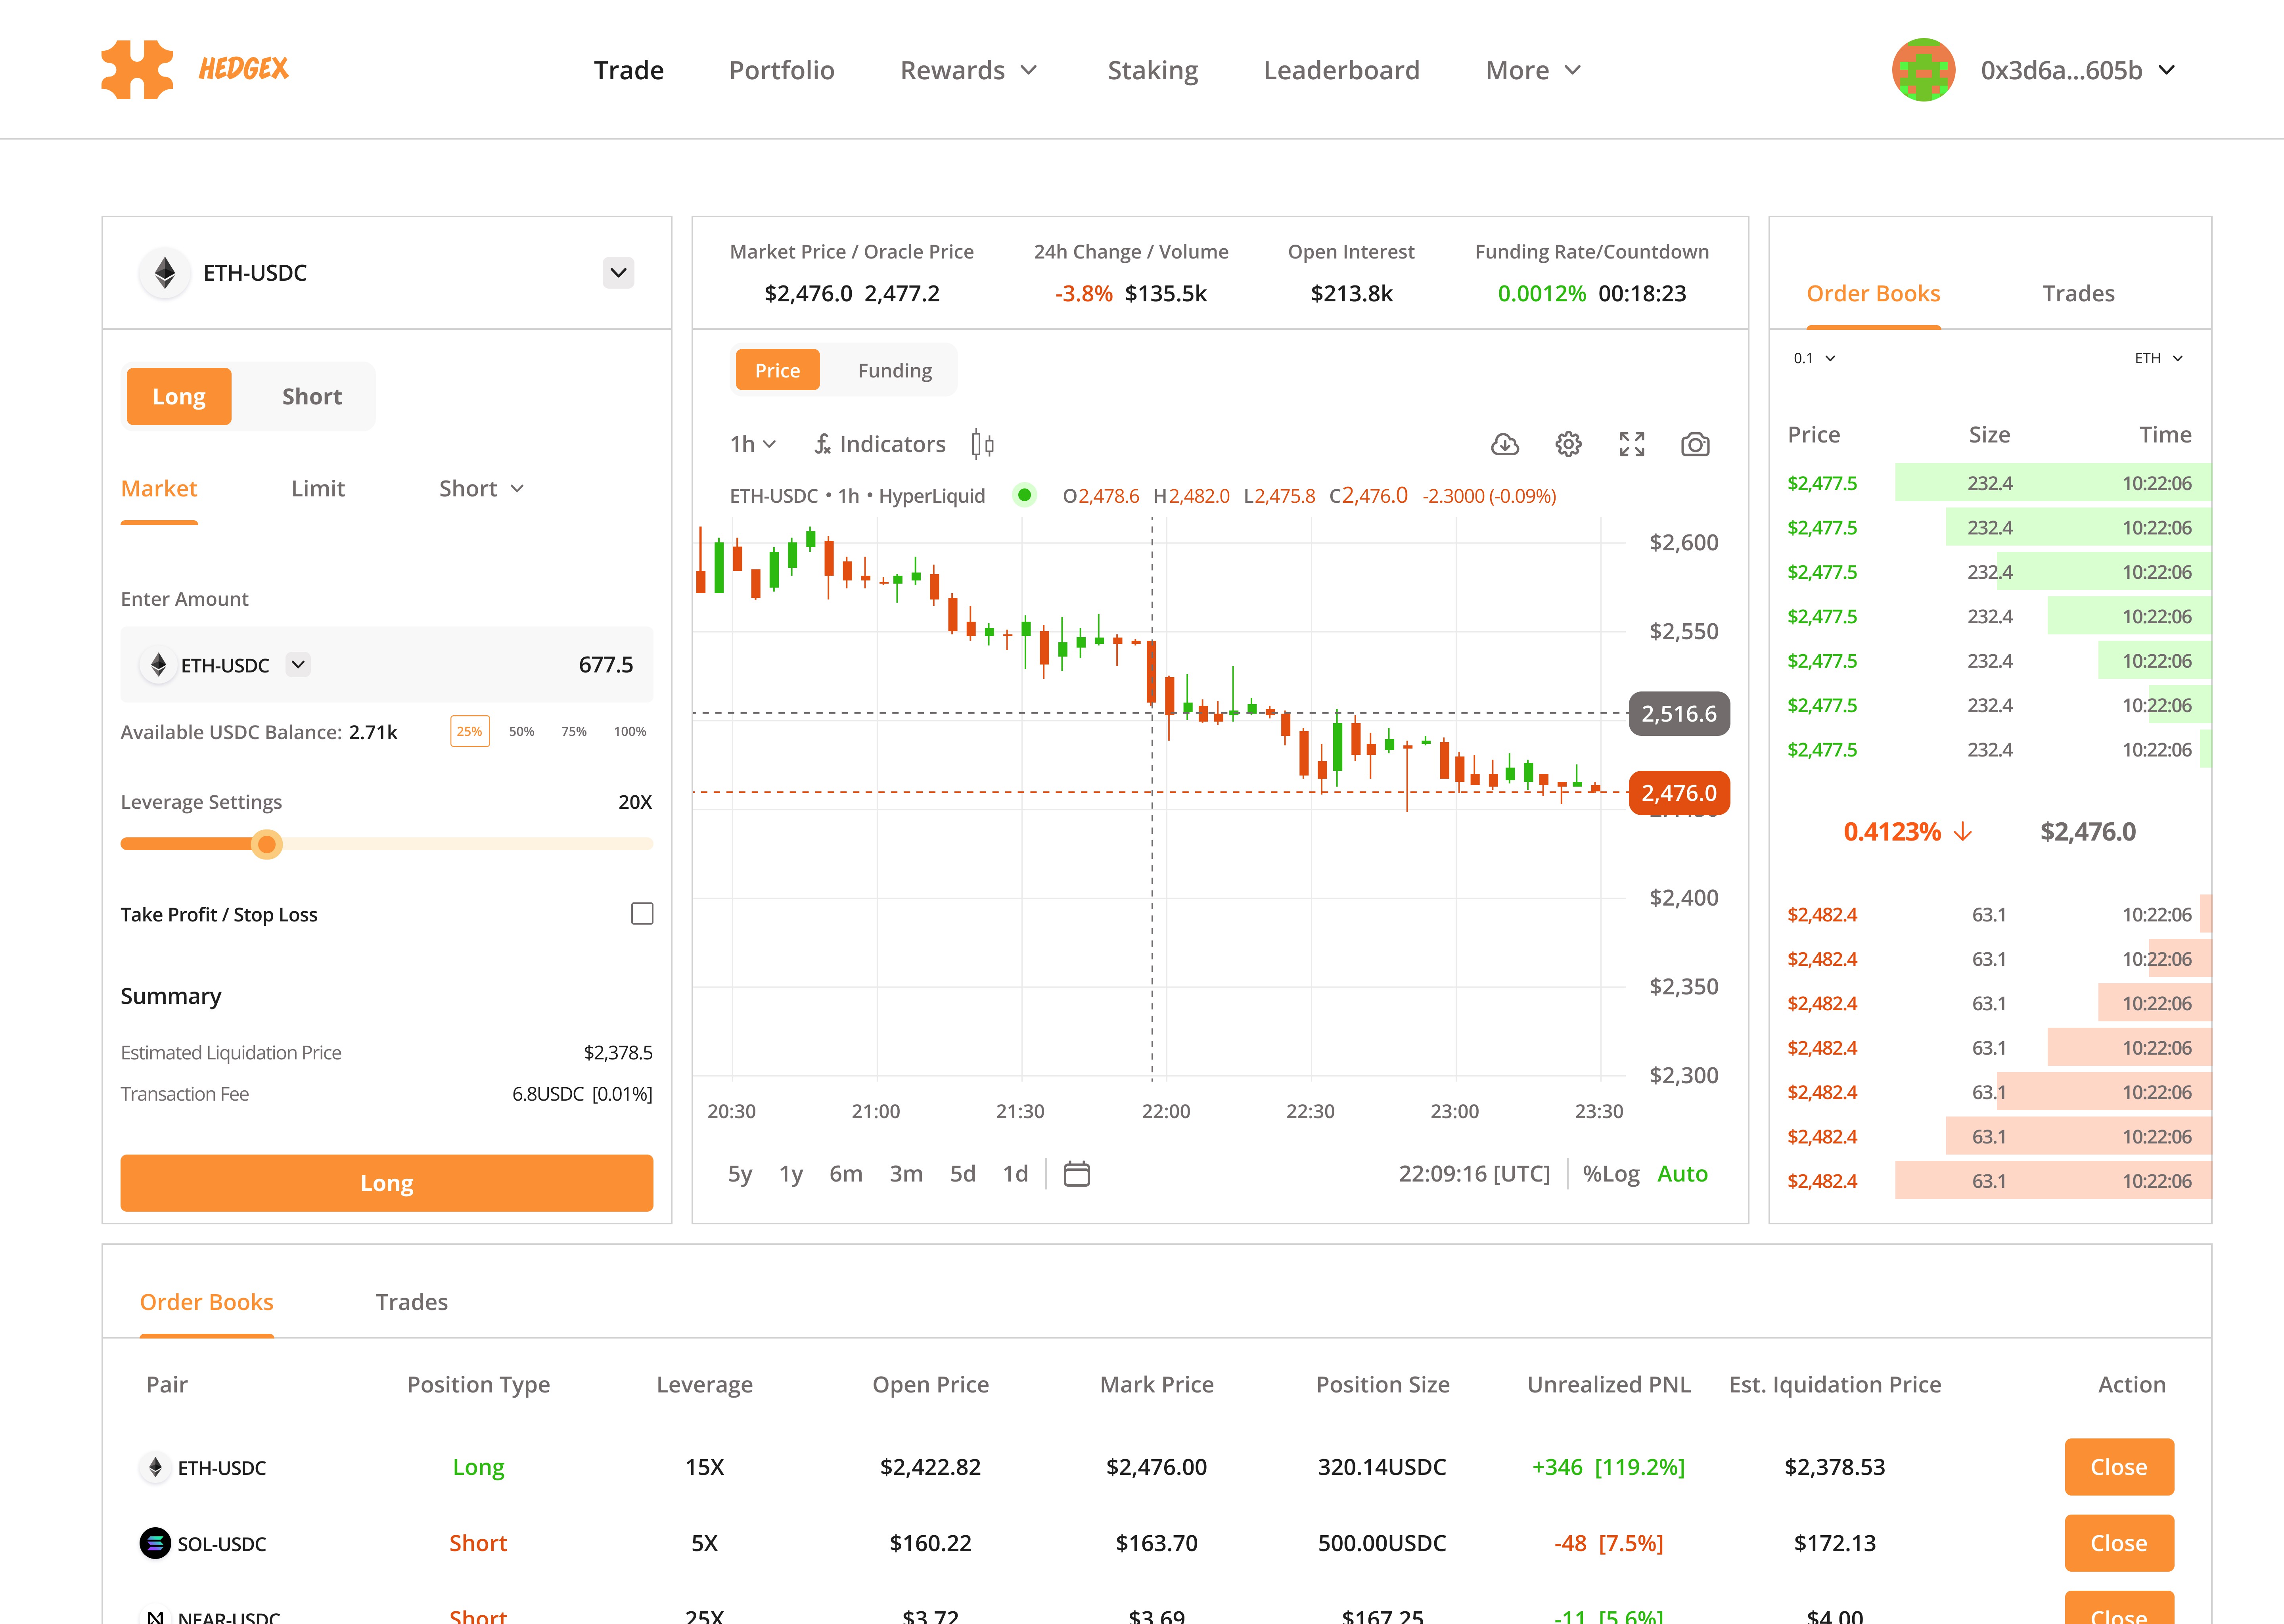Switch chart to Price view
Screen dimensions: 2284x1624
[x=777, y=370]
